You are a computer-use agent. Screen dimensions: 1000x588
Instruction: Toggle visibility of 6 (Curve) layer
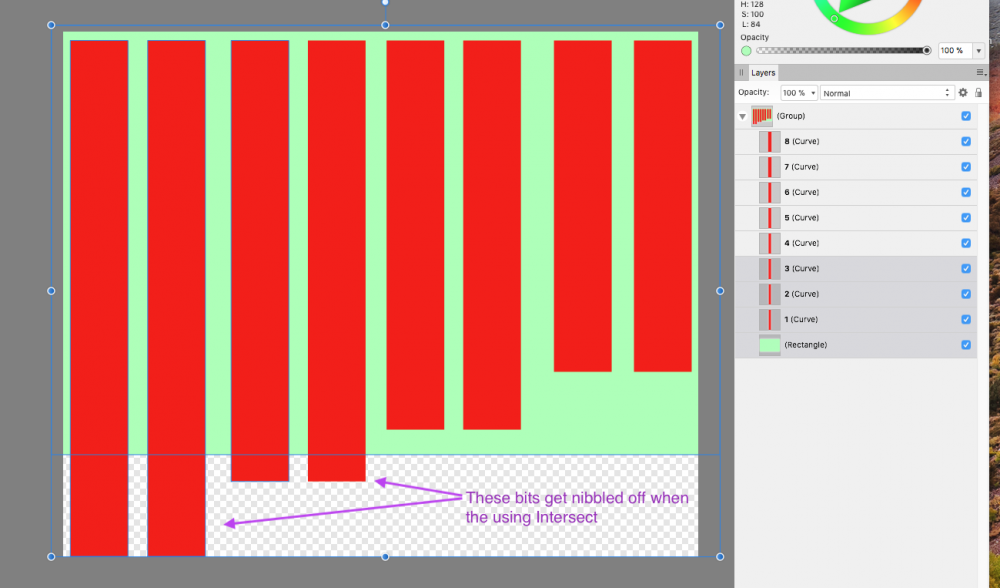coord(966,192)
